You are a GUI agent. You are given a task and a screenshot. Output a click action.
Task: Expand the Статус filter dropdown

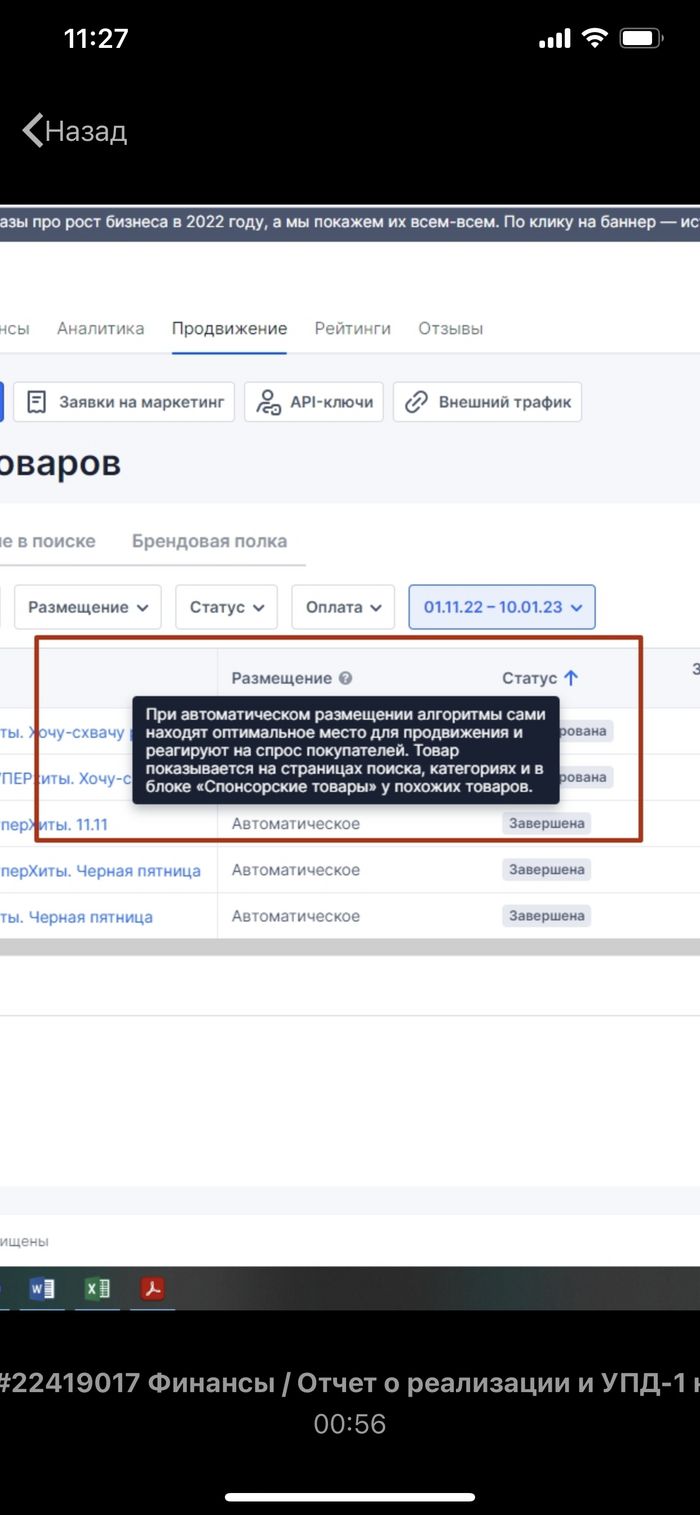click(226, 607)
